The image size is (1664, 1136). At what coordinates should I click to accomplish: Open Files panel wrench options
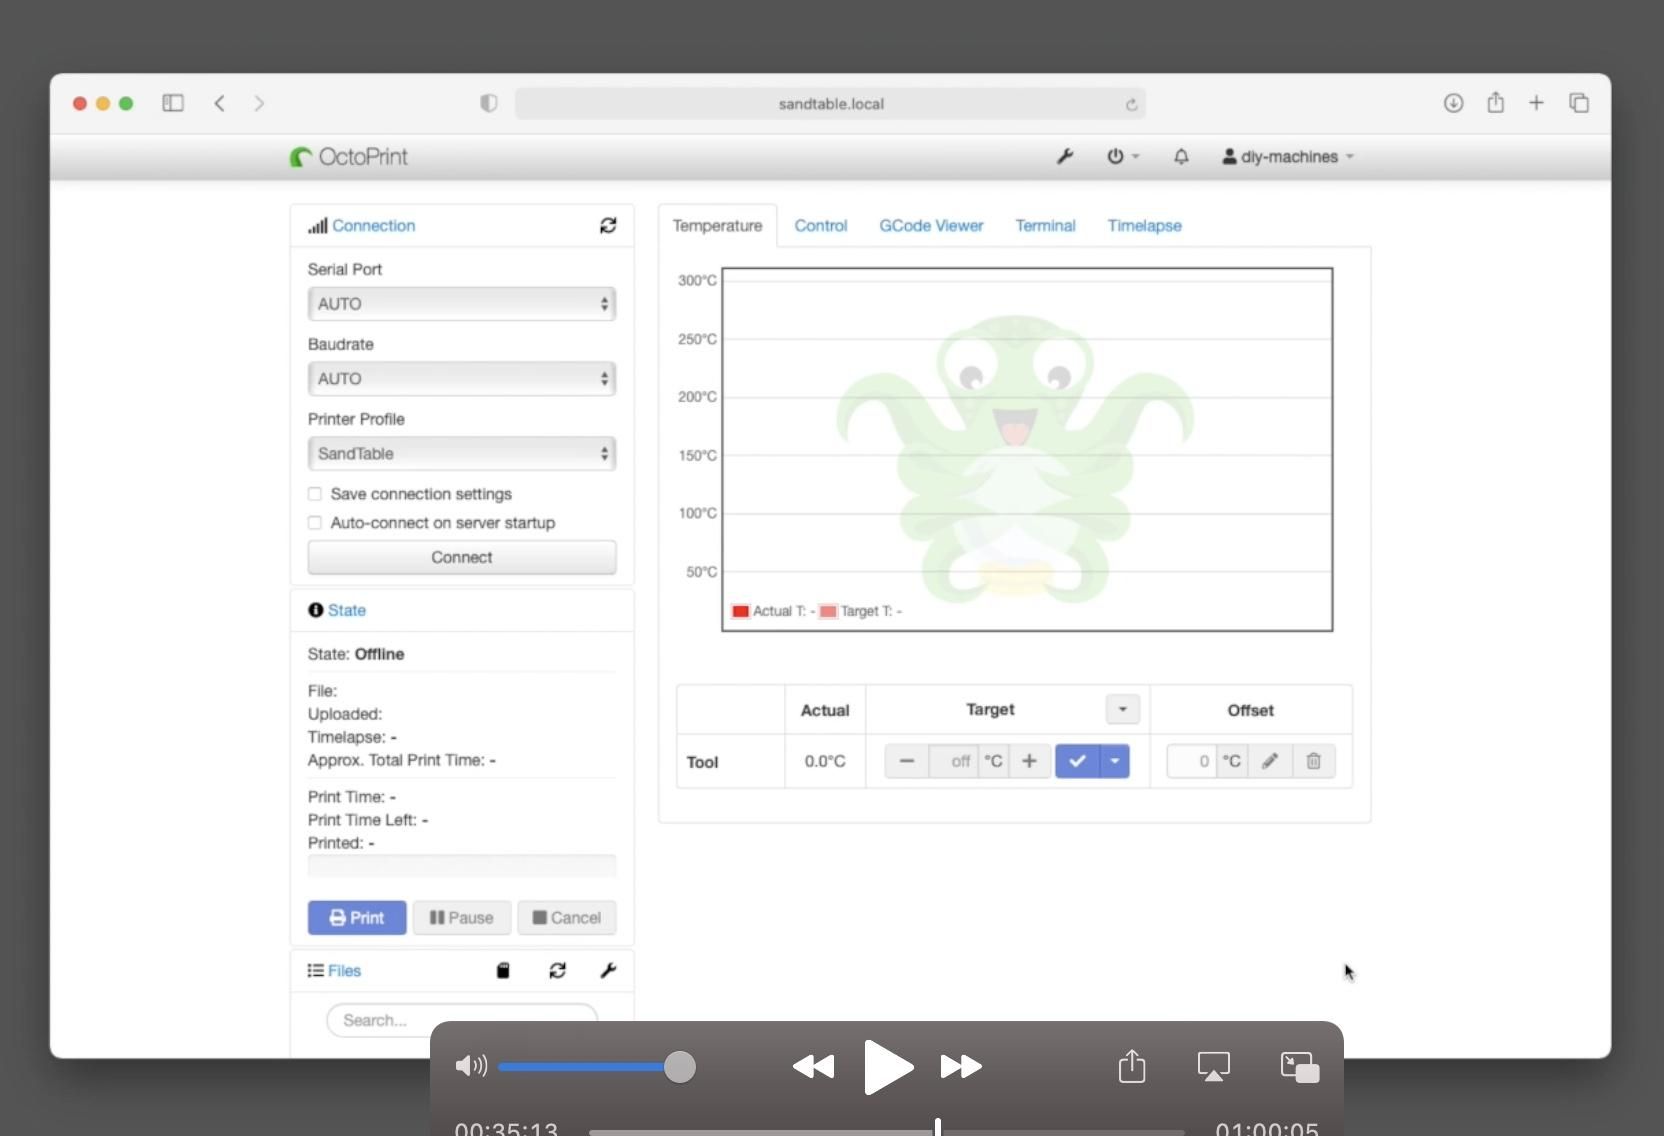tap(608, 970)
